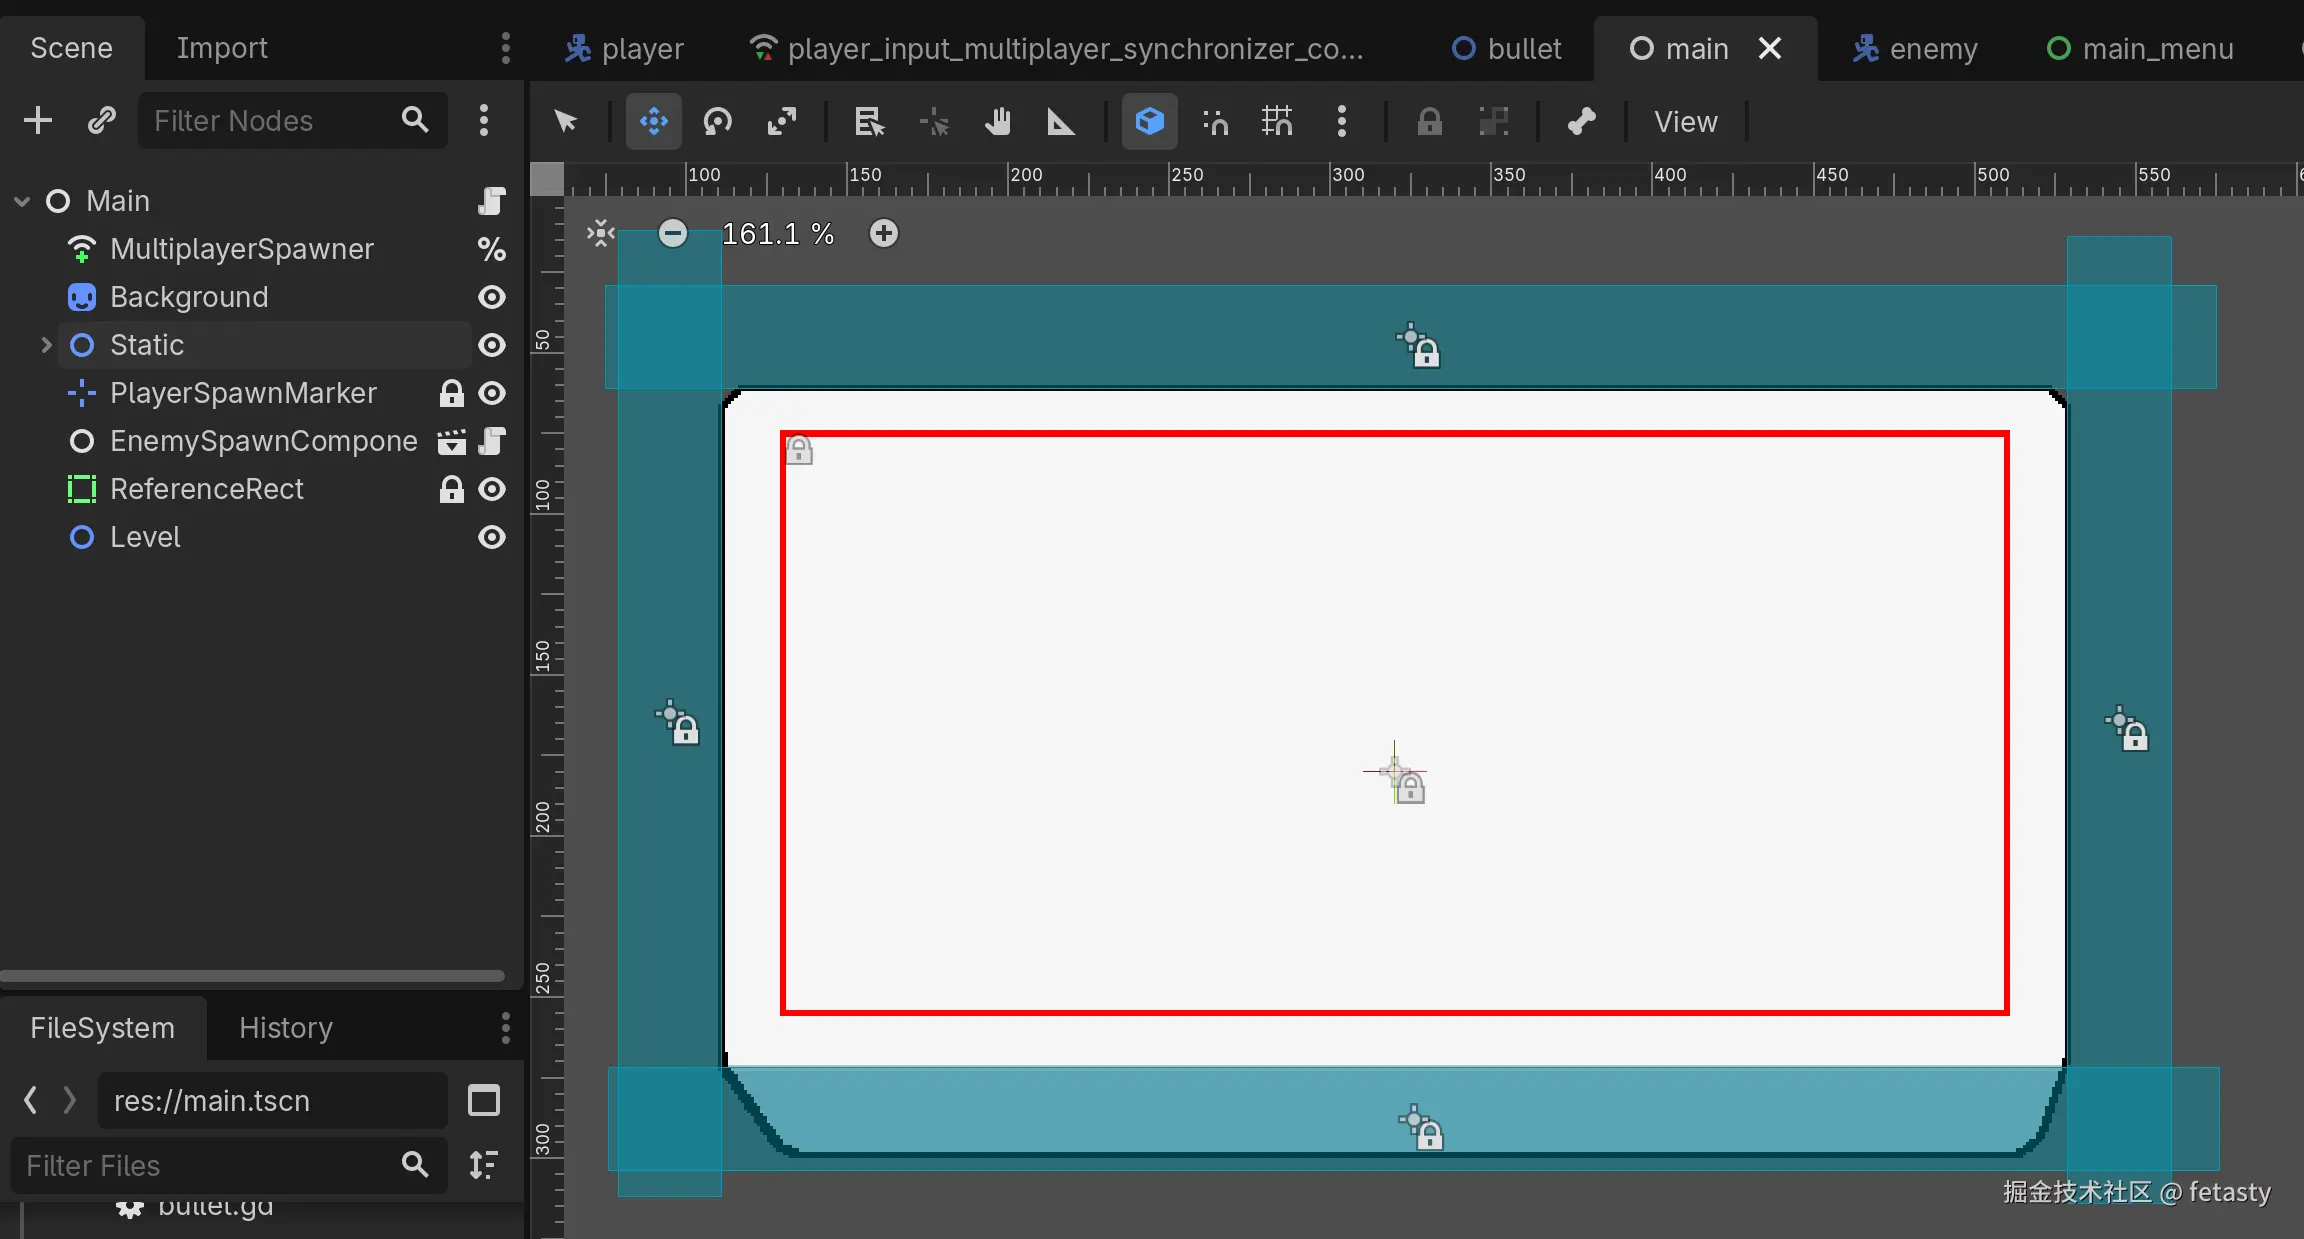Click the lock selected node icon

point(1429,122)
